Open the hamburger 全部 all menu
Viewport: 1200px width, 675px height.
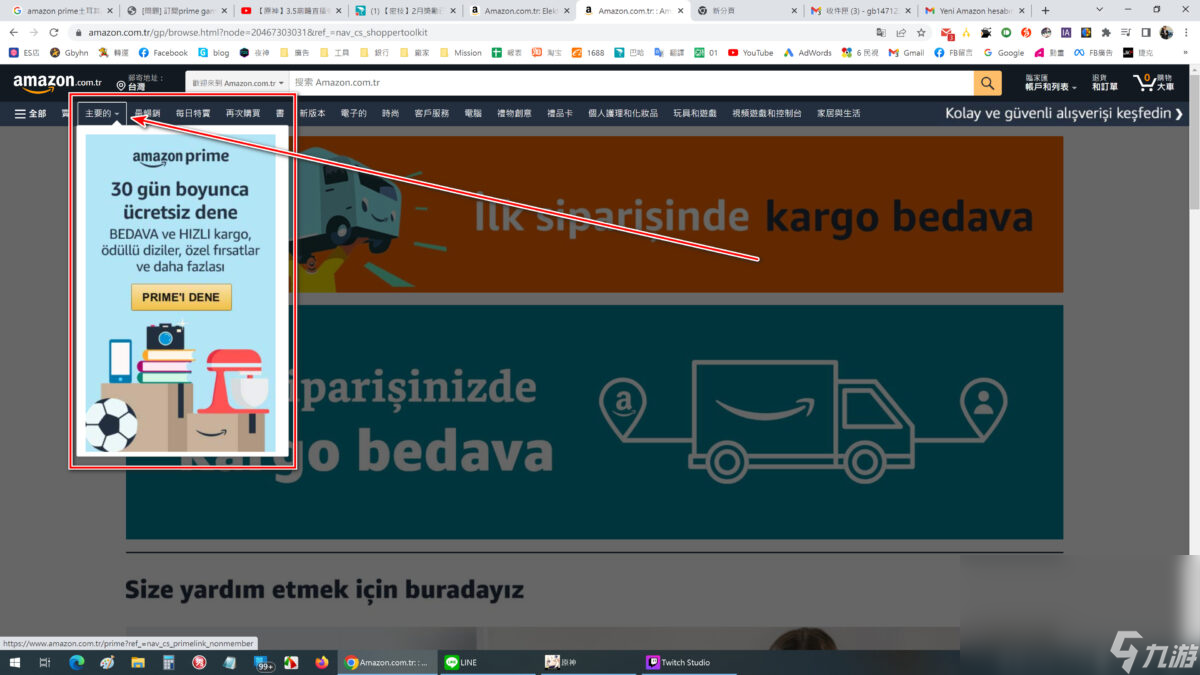30,113
